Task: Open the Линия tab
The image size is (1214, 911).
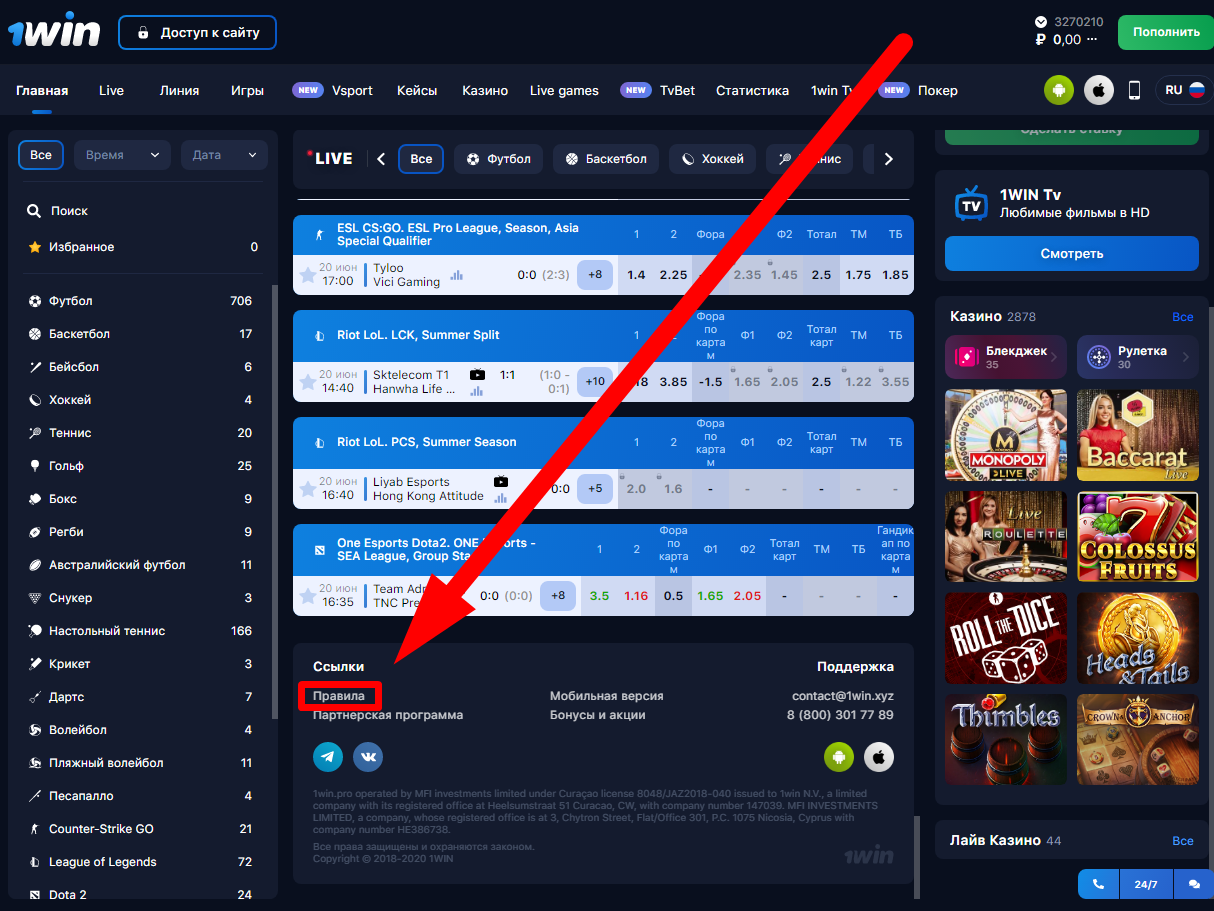Action: [x=179, y=90]
